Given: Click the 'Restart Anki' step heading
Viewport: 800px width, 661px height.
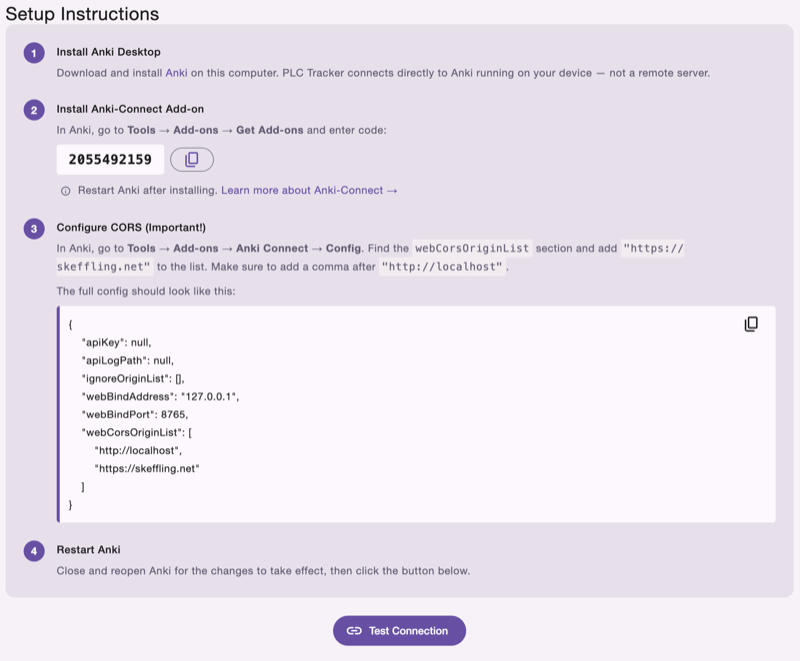Looking at the screenshot, I should pyautogui.click(x=85, y=549).
